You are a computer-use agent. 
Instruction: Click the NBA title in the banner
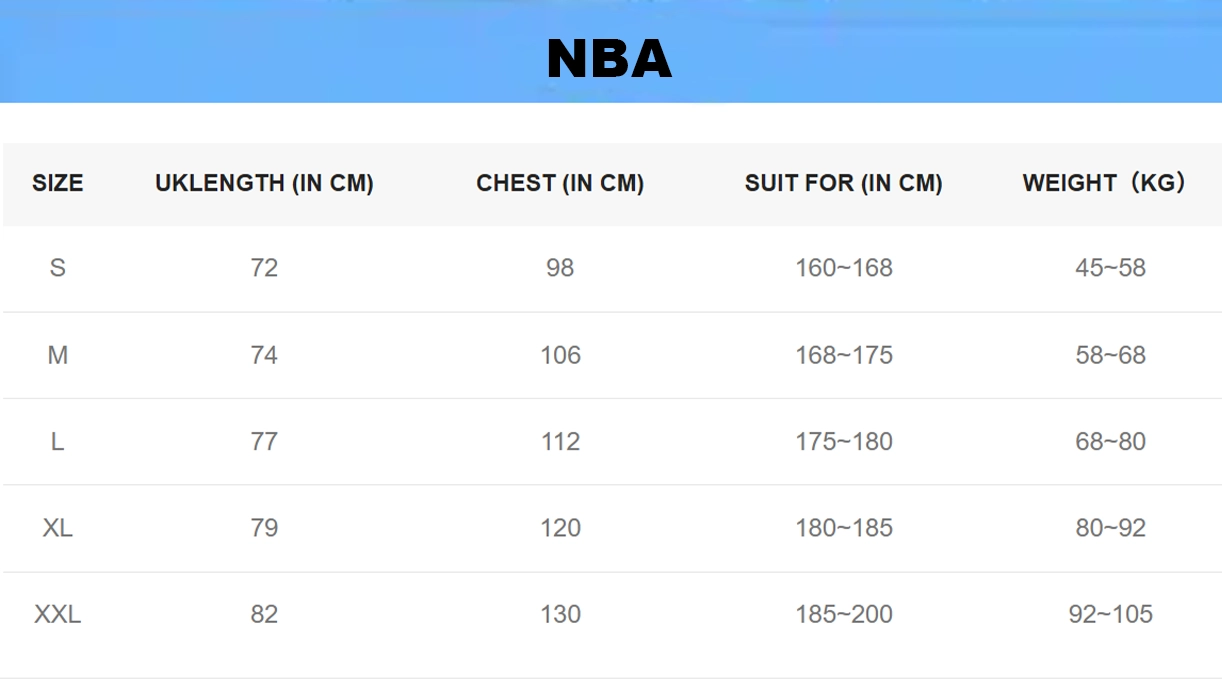(609, 60)
